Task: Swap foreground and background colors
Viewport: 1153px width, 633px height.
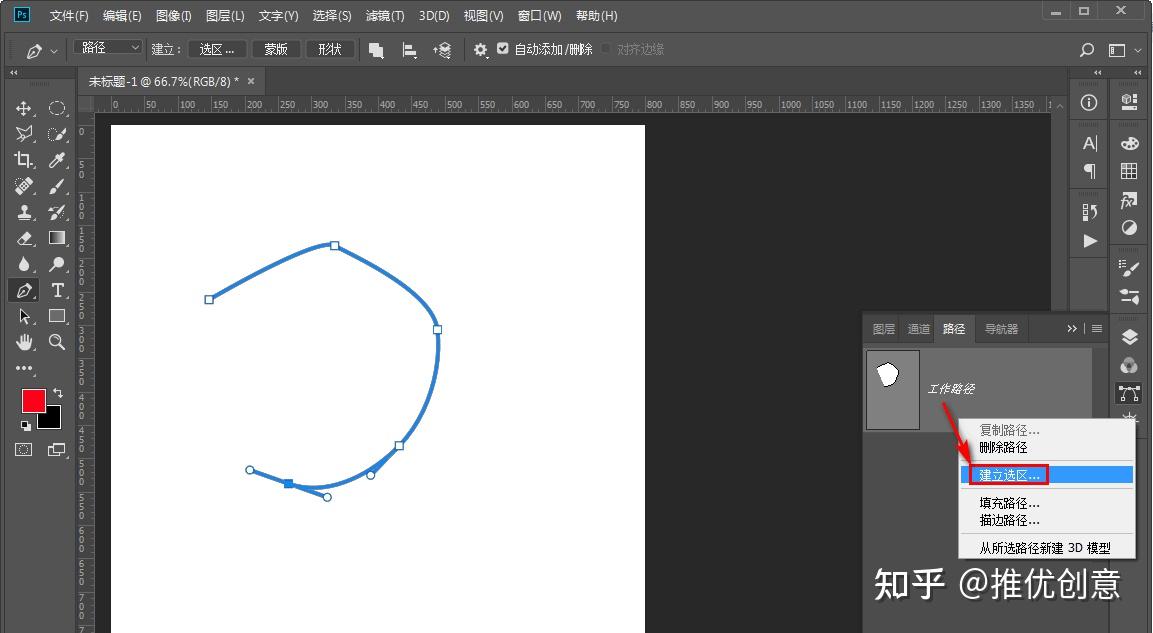Action: pyautogui.click(x=57, y=392)
